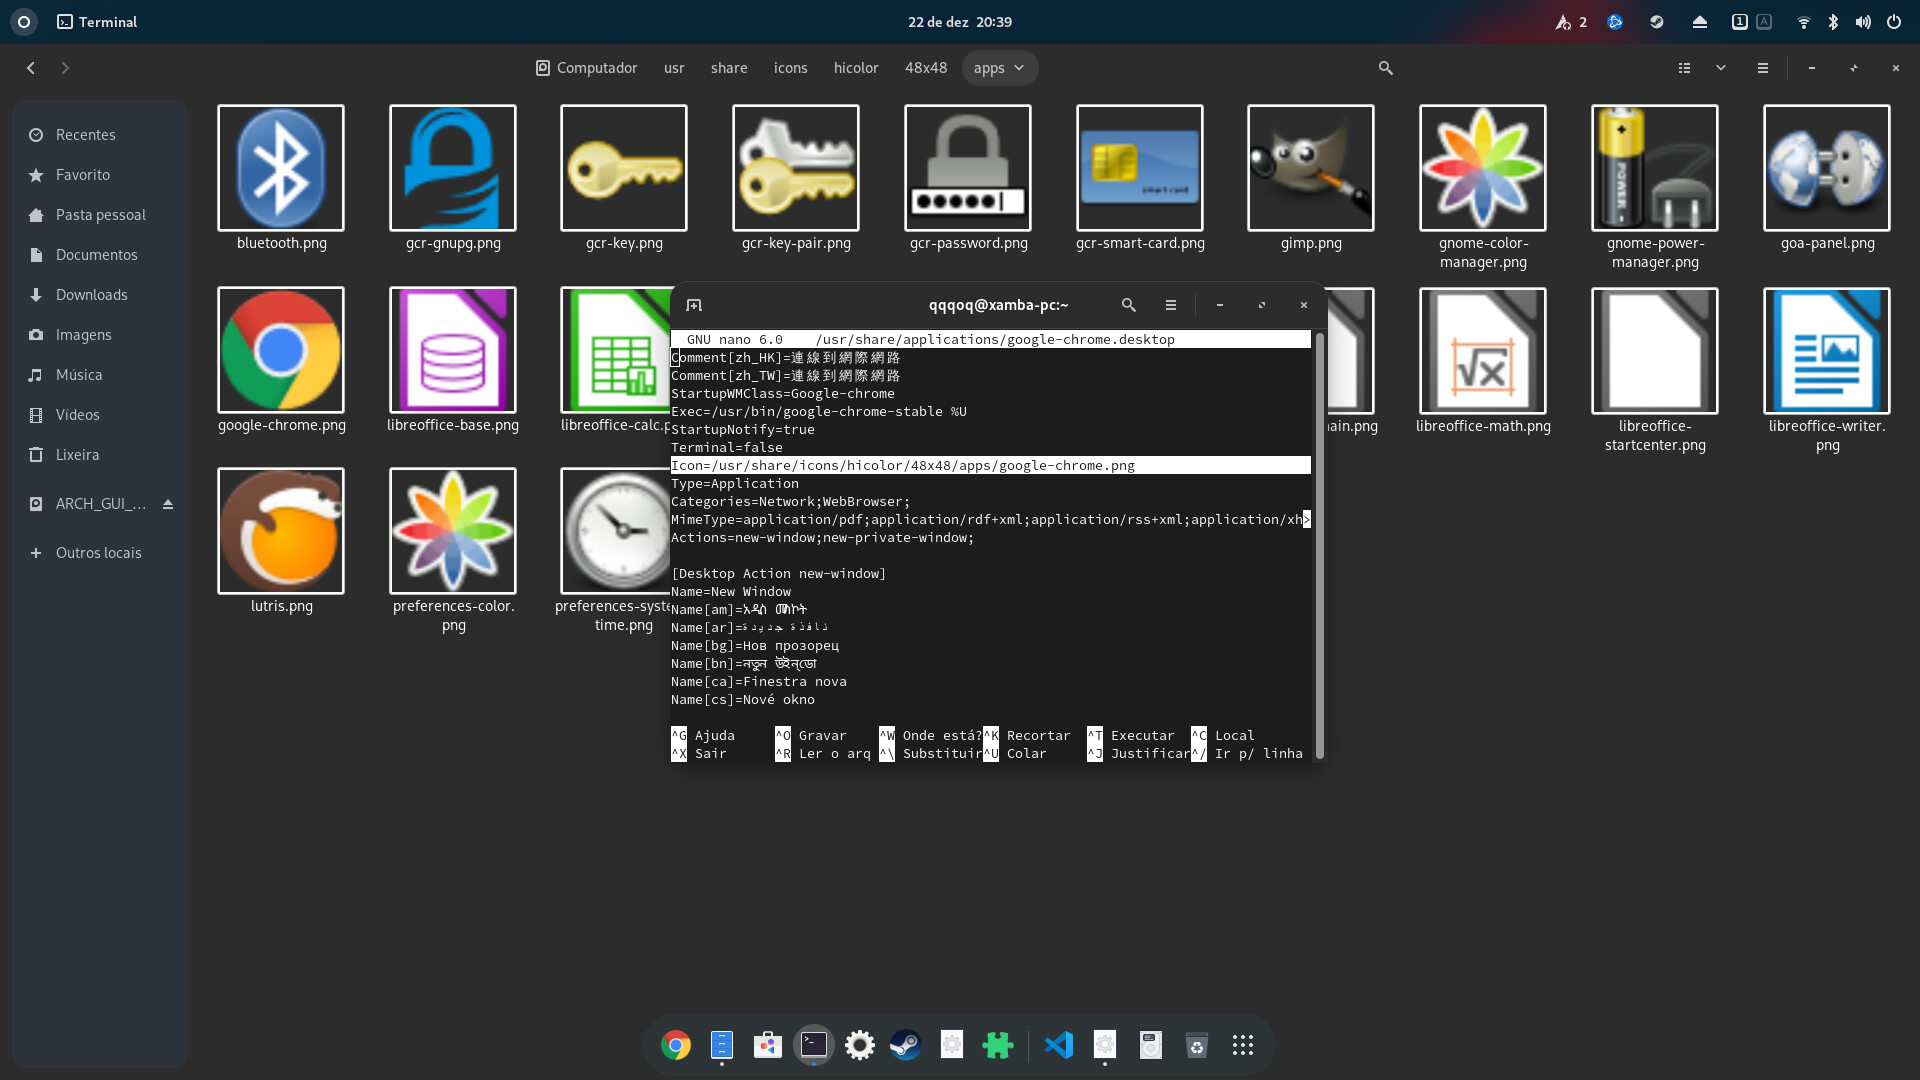Launch Visual Studio Code from dock

click(x=1058, y=1045)
